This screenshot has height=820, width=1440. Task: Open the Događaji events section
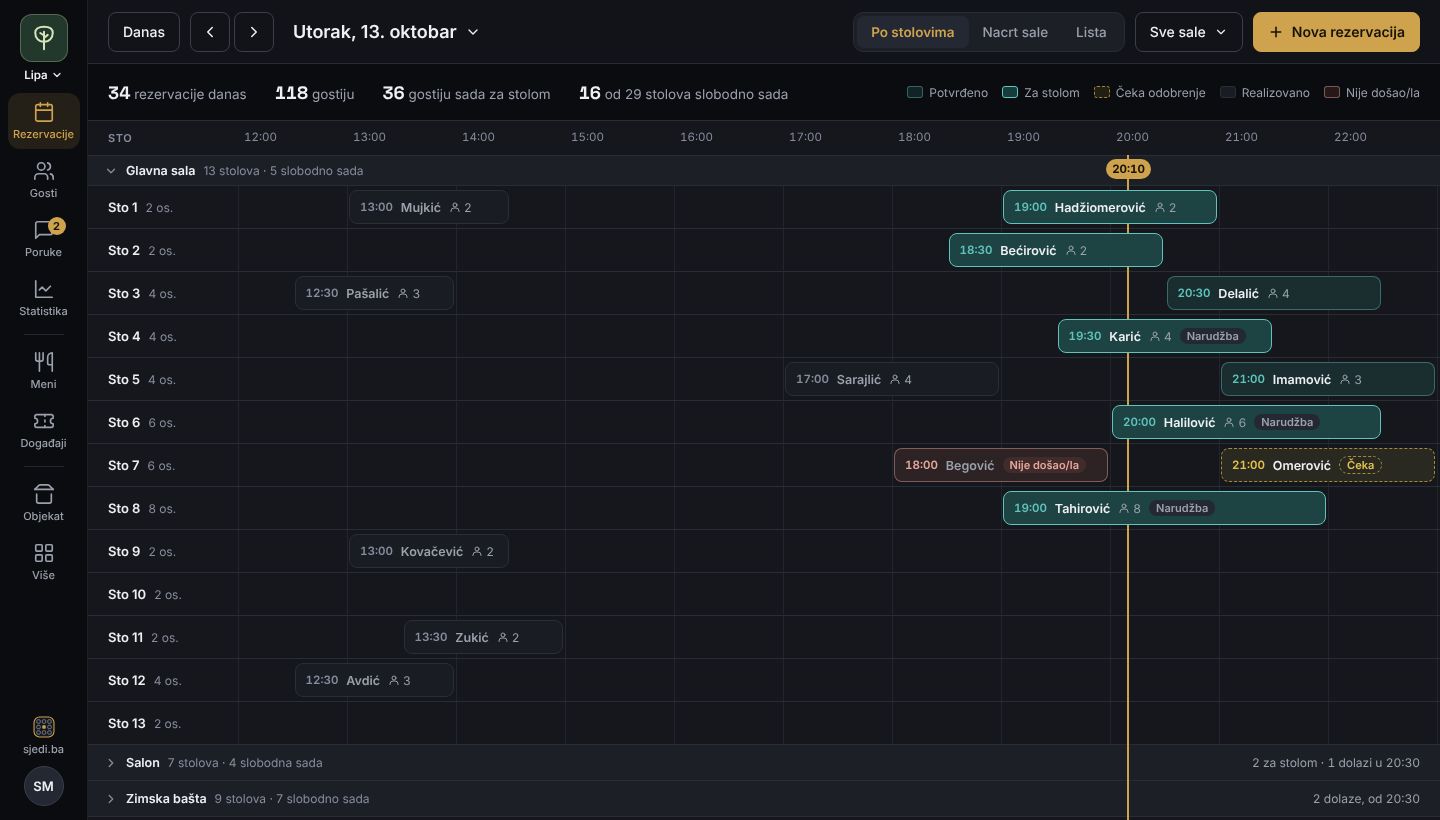(x=43, y=430)
